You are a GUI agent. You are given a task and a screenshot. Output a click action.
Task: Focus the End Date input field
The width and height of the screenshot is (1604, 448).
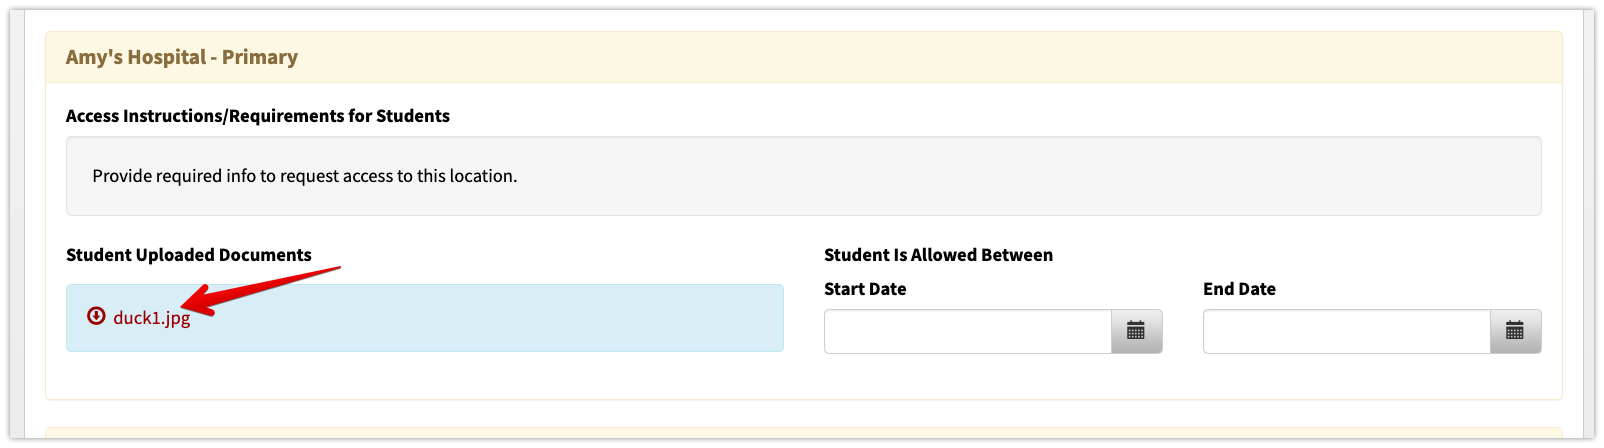coord(1347,331)
